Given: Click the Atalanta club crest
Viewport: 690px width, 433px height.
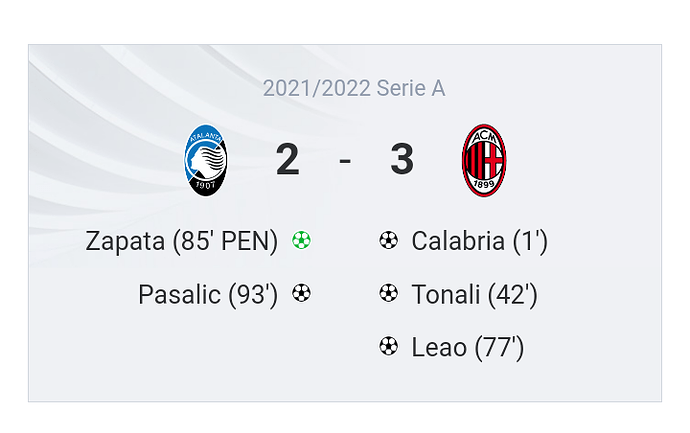Looking at the screenshot, I should (x=206, y=160).
